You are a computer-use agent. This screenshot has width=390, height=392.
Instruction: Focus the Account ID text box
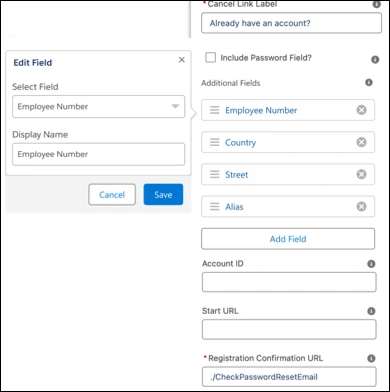289,282
